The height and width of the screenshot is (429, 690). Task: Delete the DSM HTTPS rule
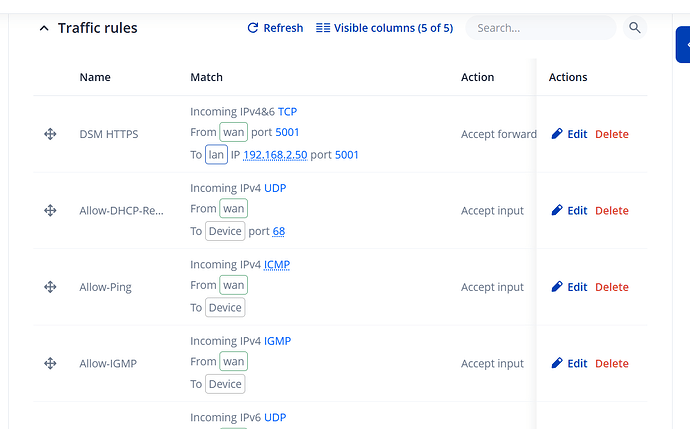click(x=612, y=134)
